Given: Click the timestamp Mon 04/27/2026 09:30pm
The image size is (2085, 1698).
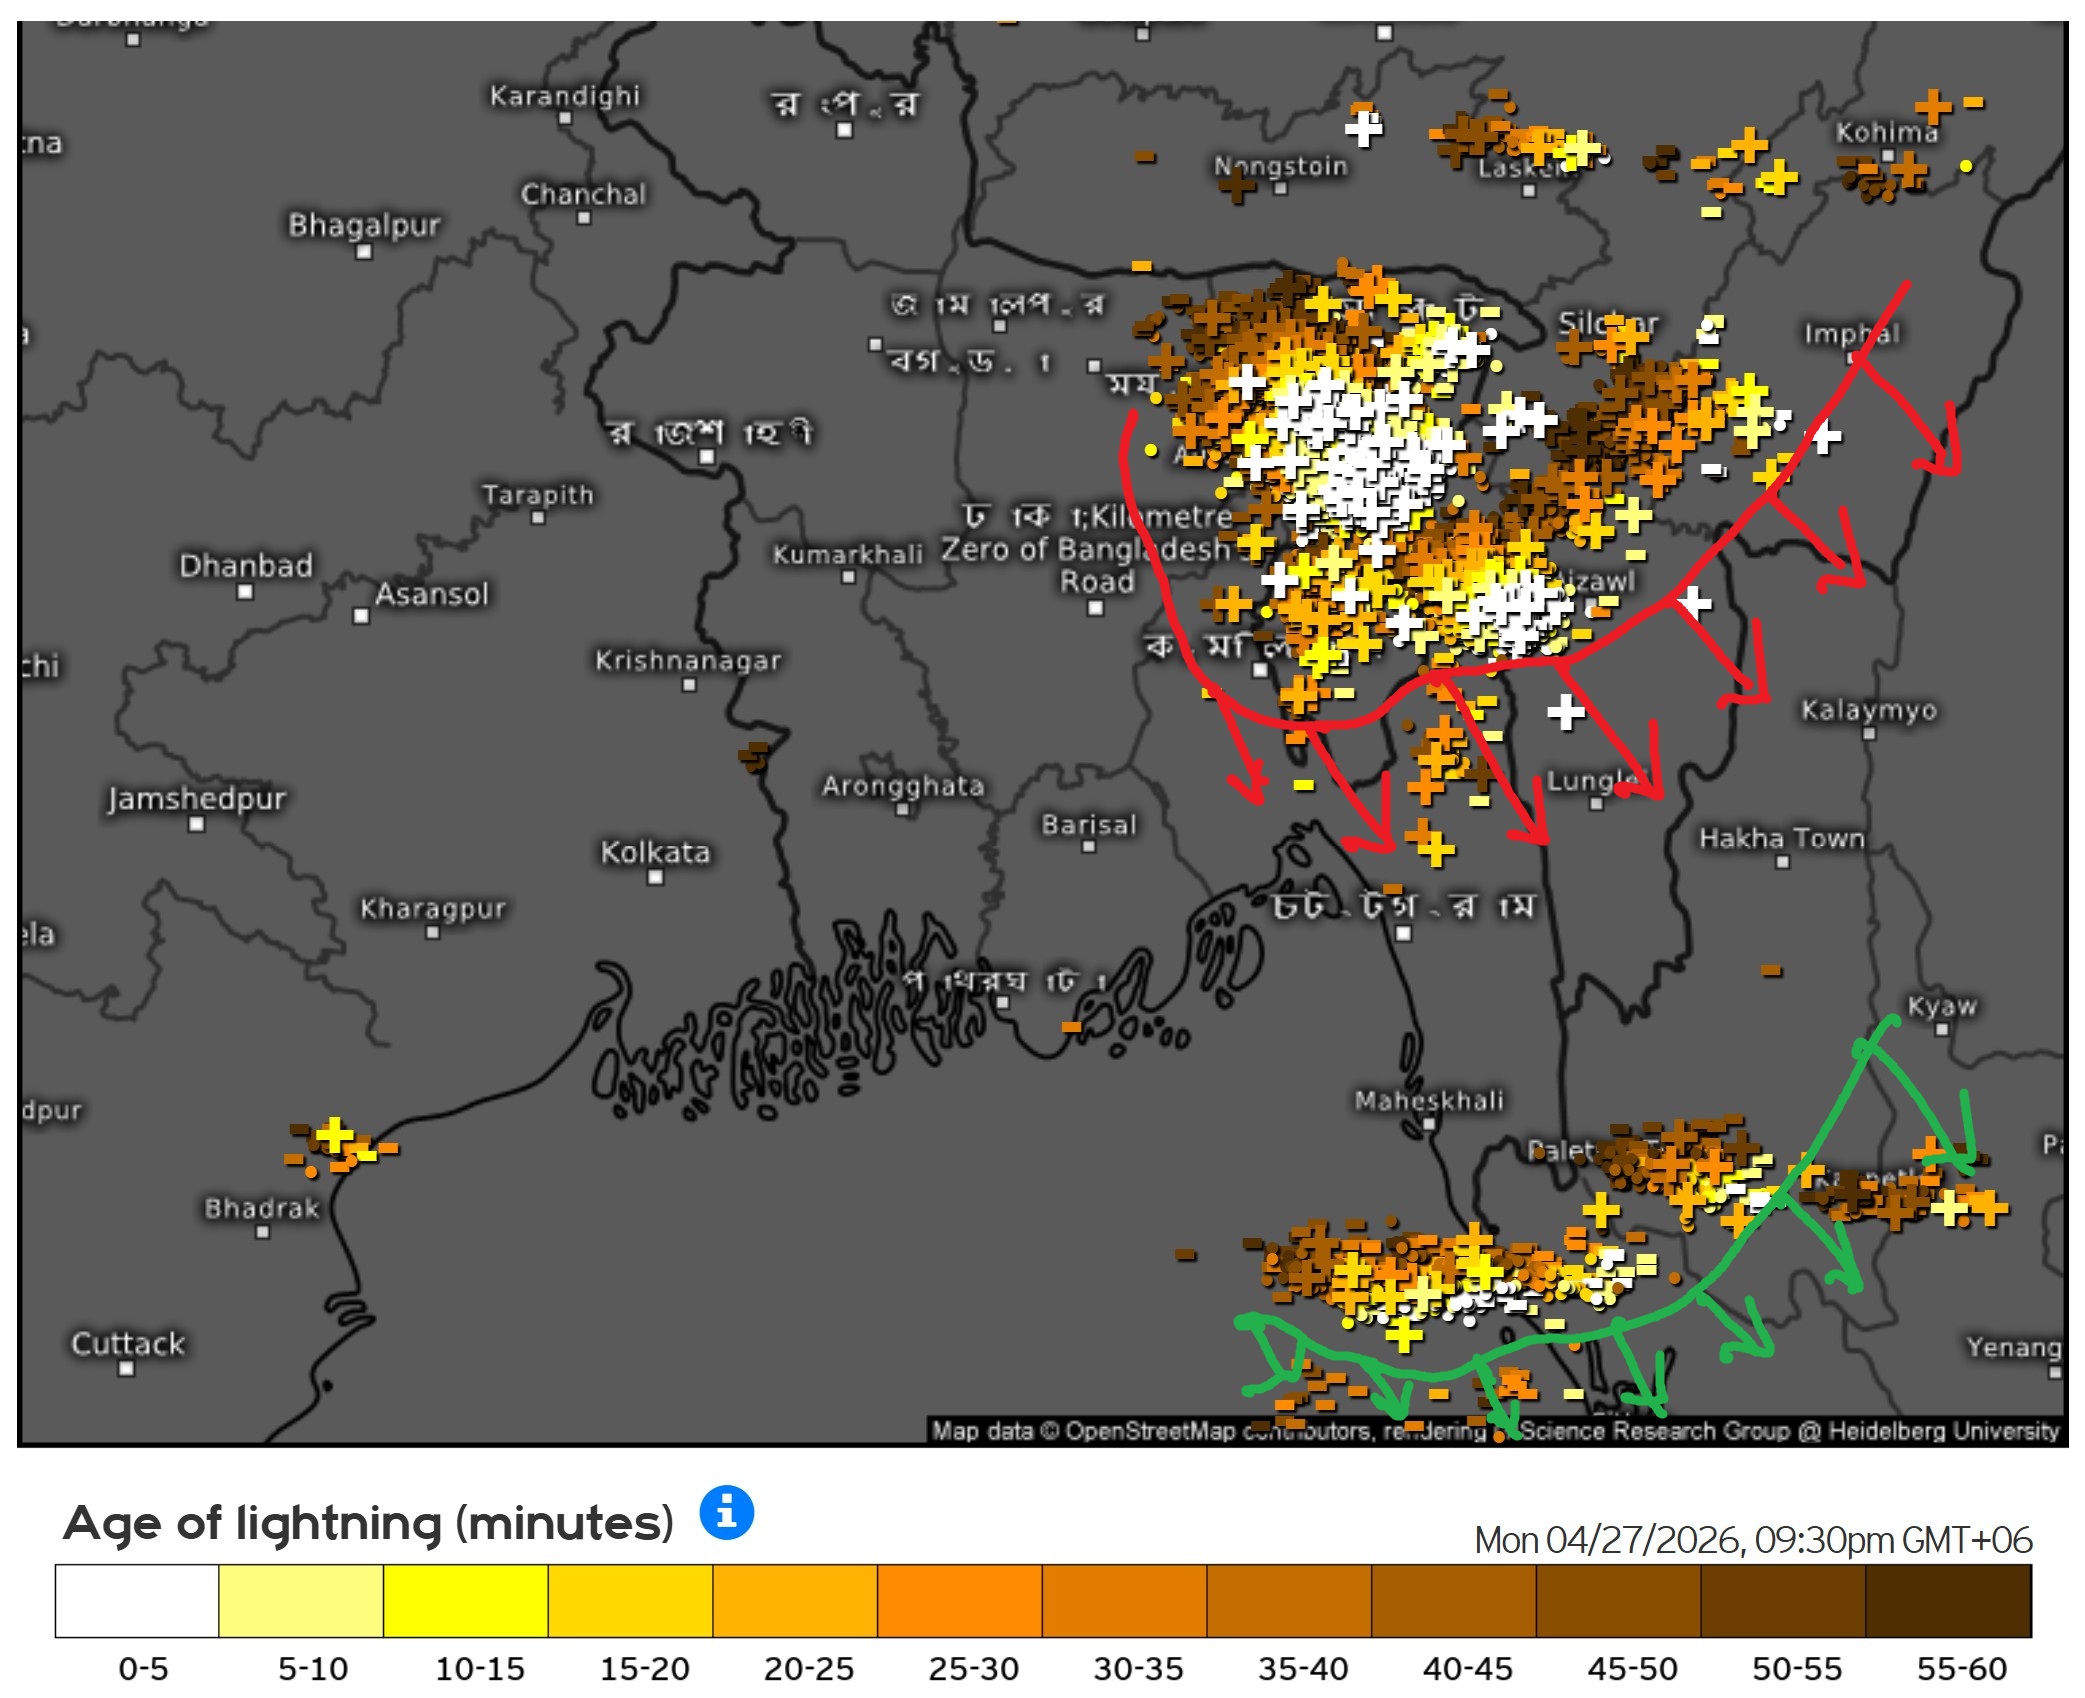Looking at the screenshot, I should click(1752, 1539).
